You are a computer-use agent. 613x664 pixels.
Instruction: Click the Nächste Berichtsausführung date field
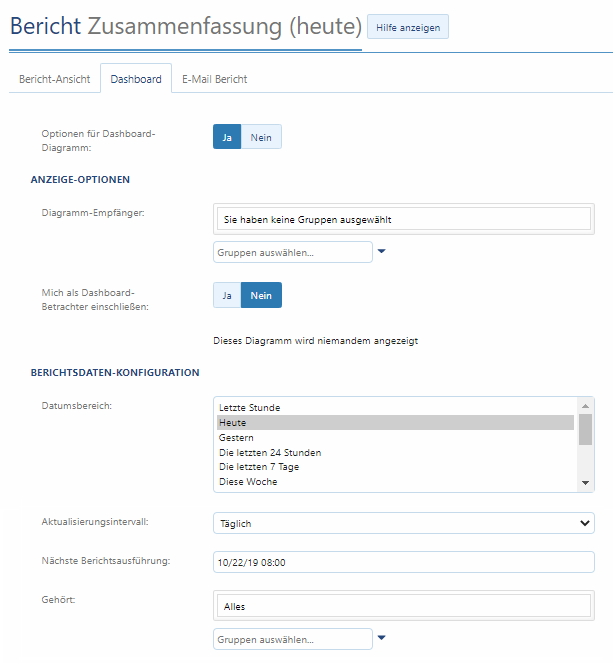[x=404, y=562]
